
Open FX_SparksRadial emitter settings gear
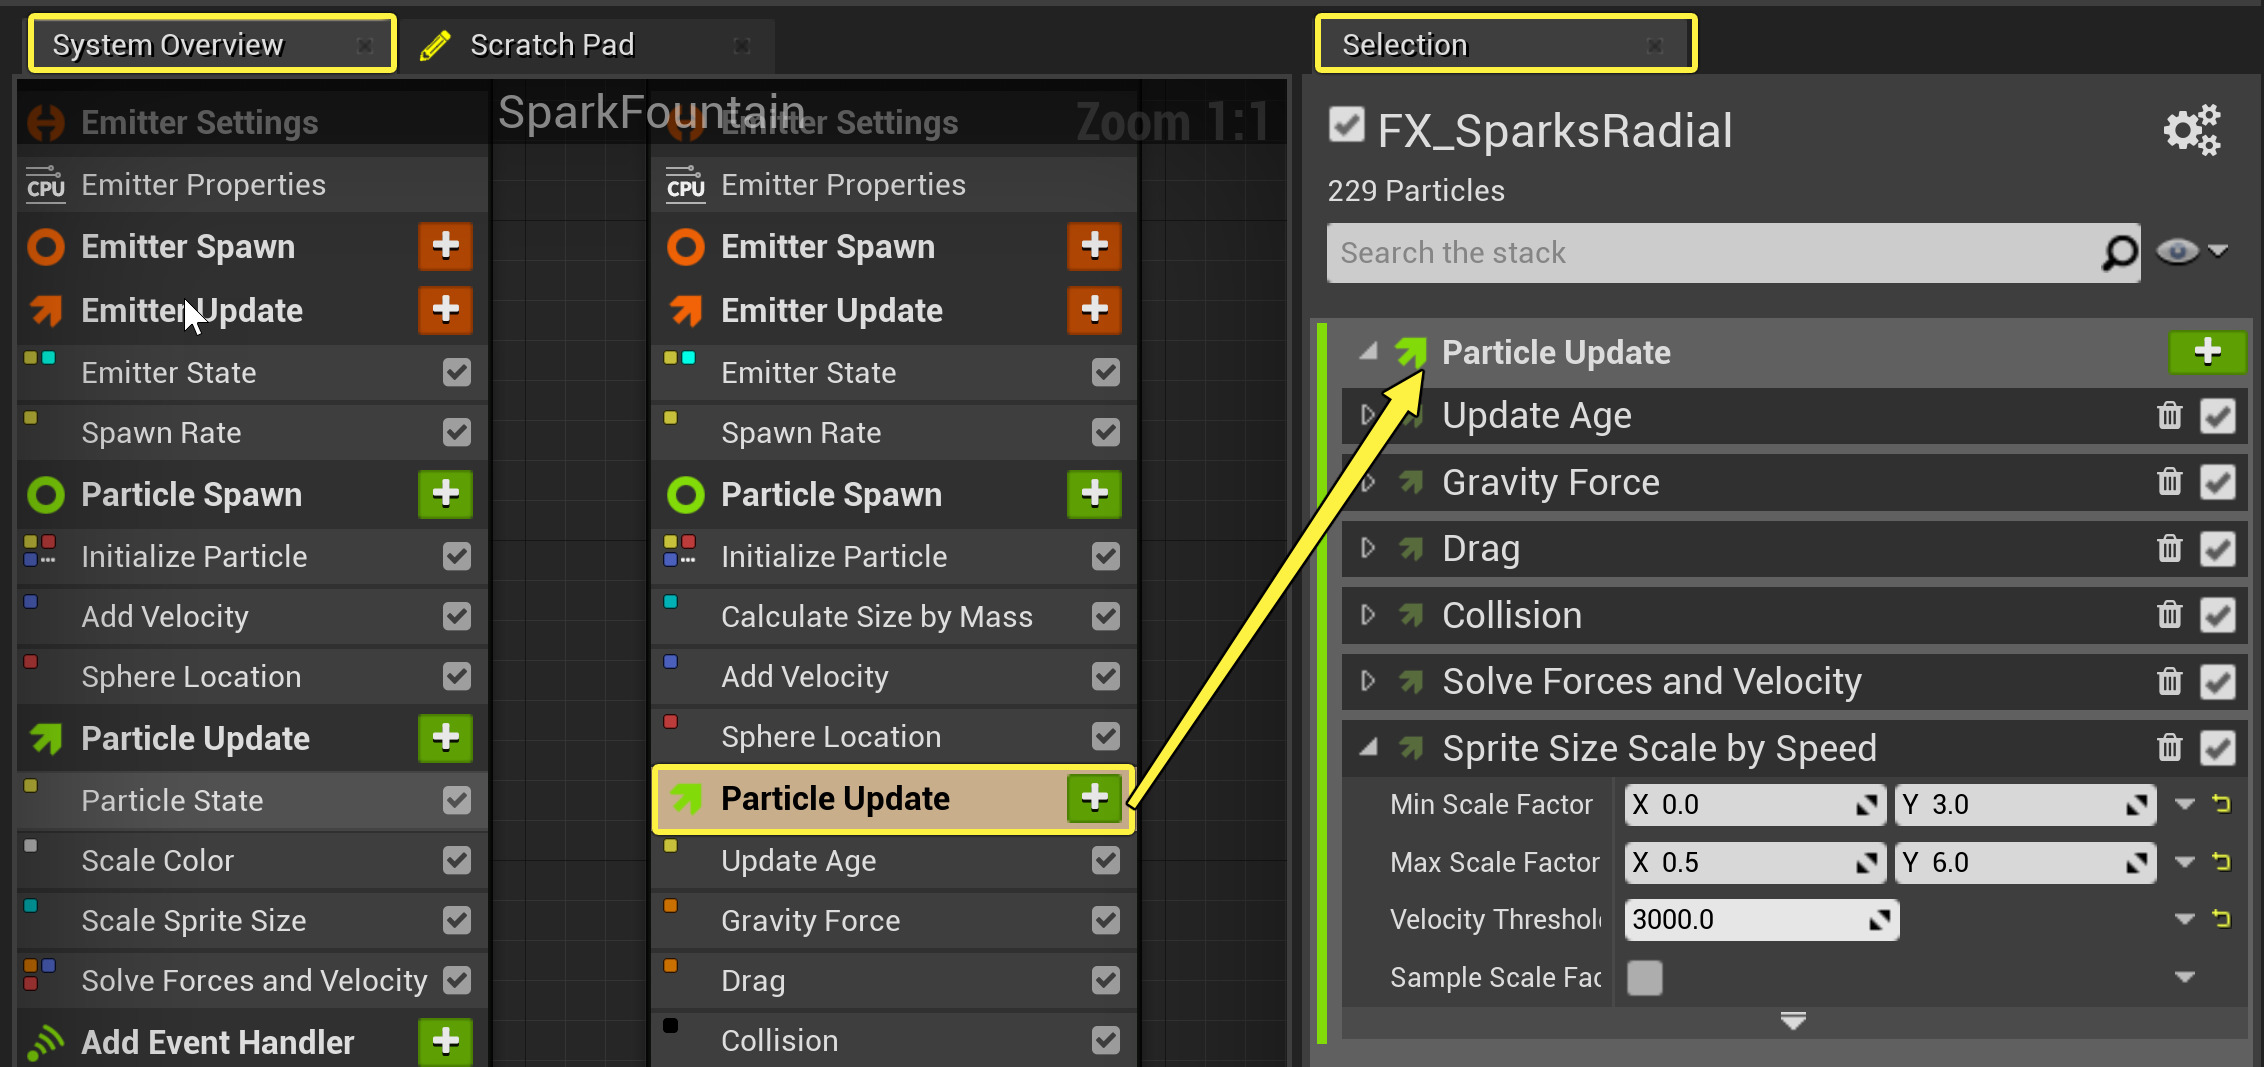2192,129
